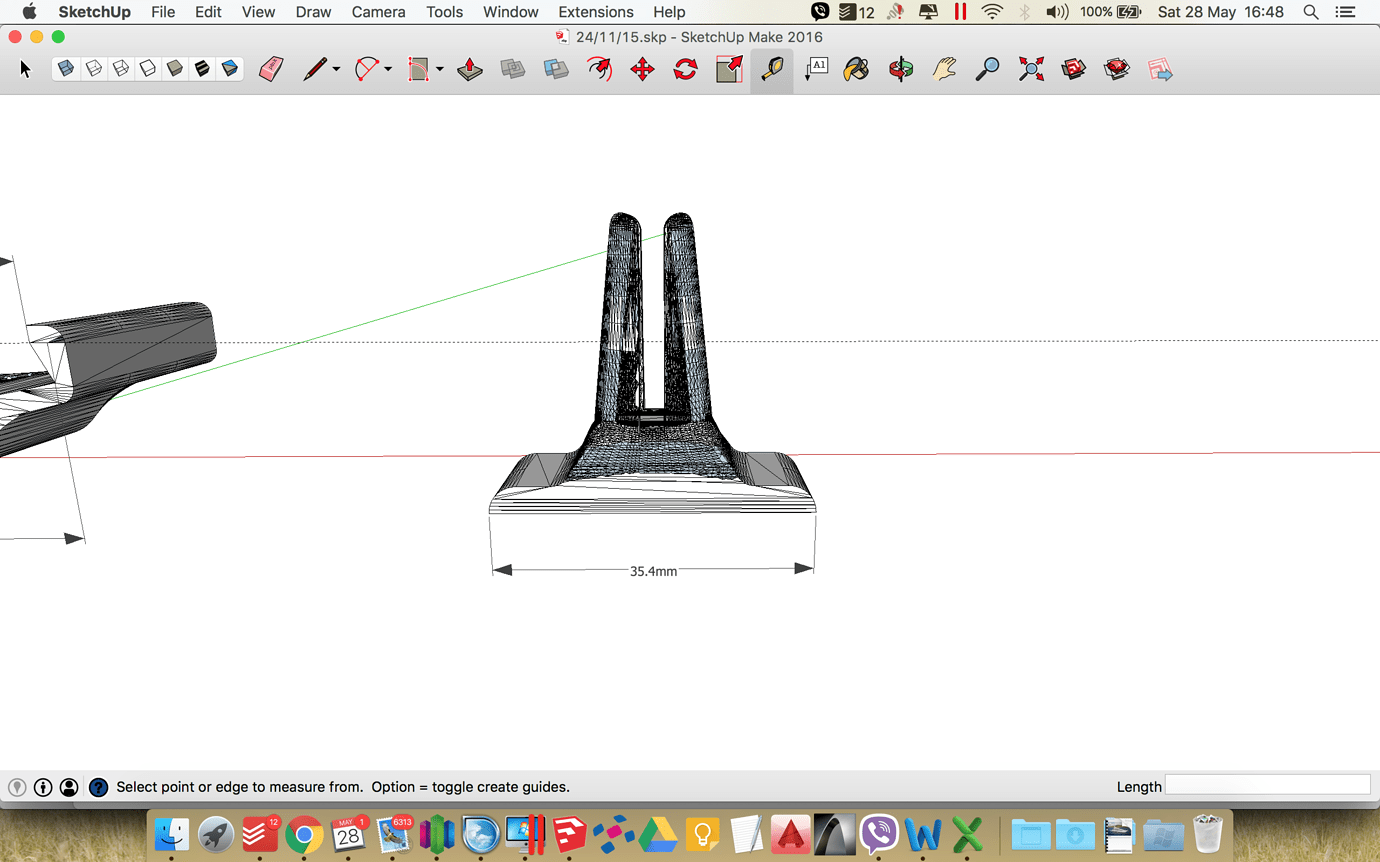The width and height of the screenshot is (1380, 862).
Task: Select the Orbit tool
Action: 900,69
